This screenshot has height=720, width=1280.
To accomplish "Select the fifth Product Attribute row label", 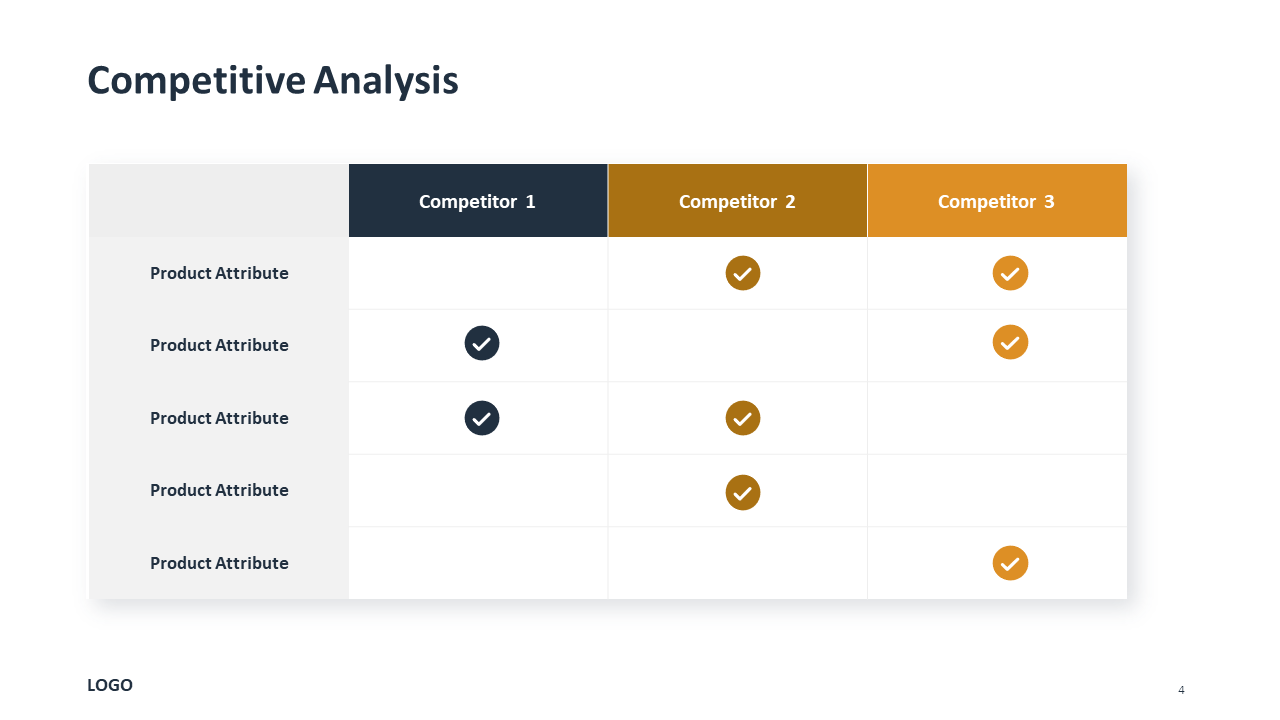I will pyautogui.click(x=219, y=563).
